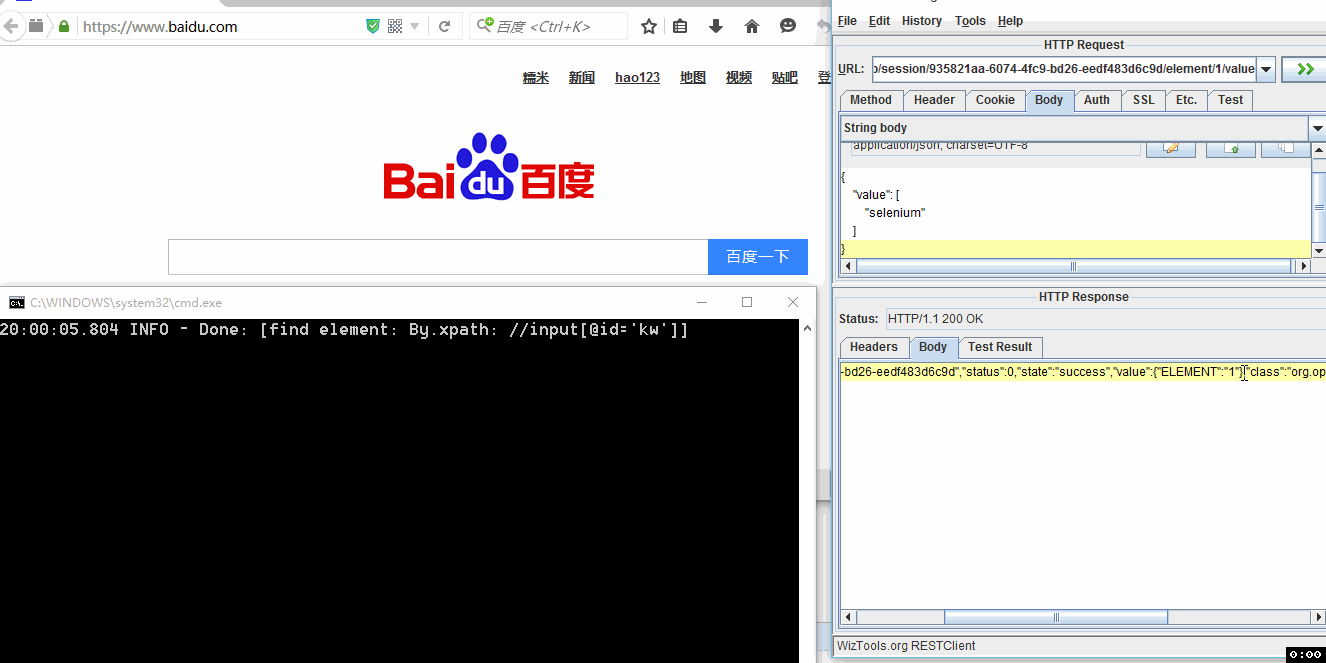Switch to the Cookie tab
The image size is (1326, 663).
[x=996, y=100]
